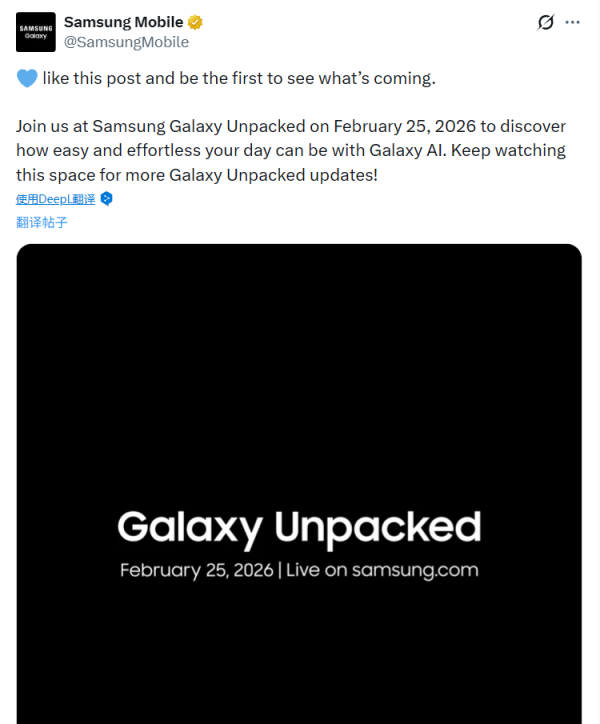The height and width of the screenshot is (724, 600).
Task: Click the Samsung Galaxy profile avatar
Action: (x=36, y=32)
